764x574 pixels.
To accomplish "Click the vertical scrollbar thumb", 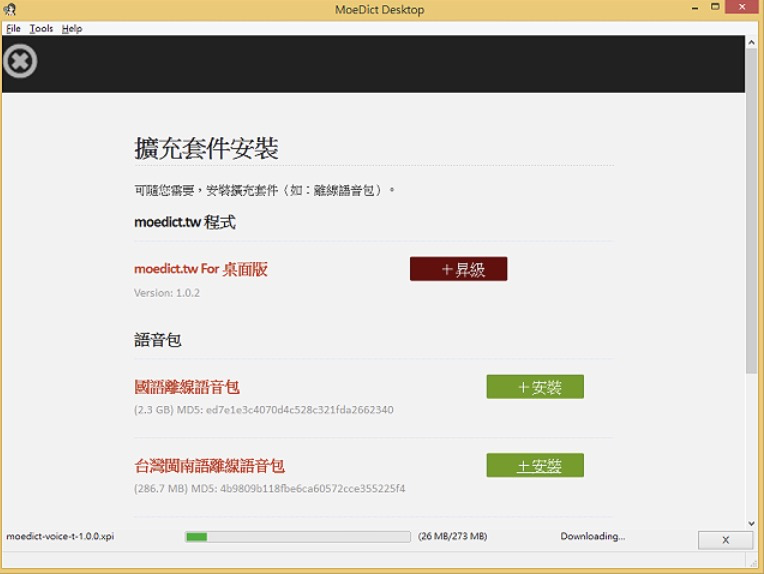I will tap(752, 212).
